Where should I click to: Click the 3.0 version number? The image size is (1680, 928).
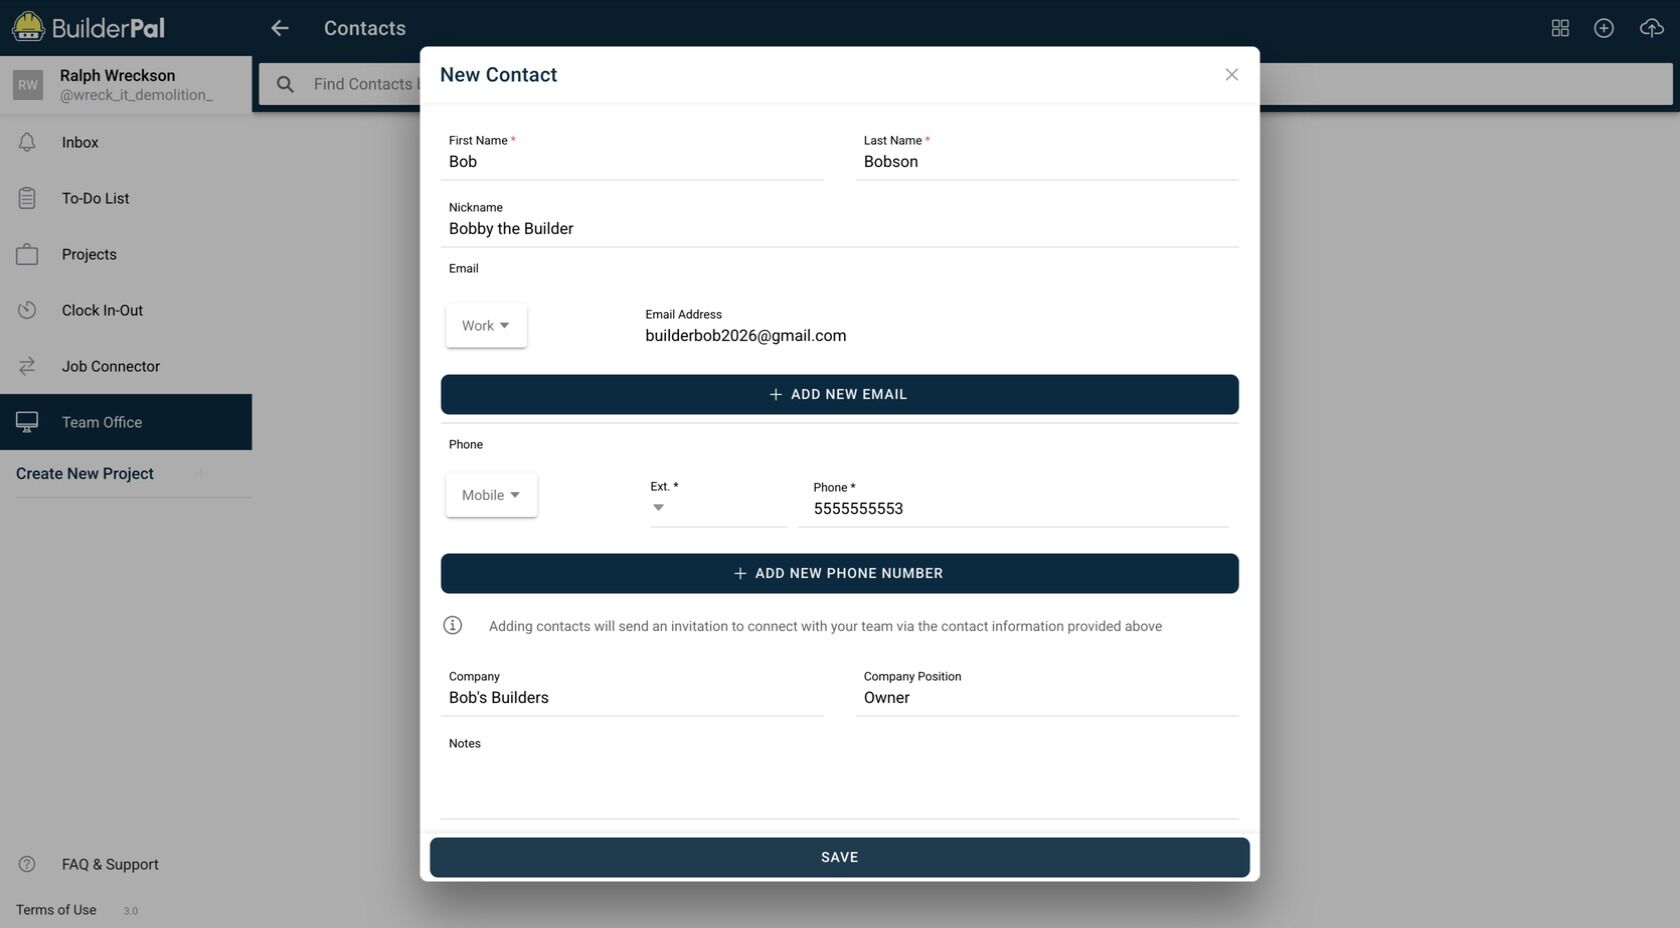click(130, 911)
